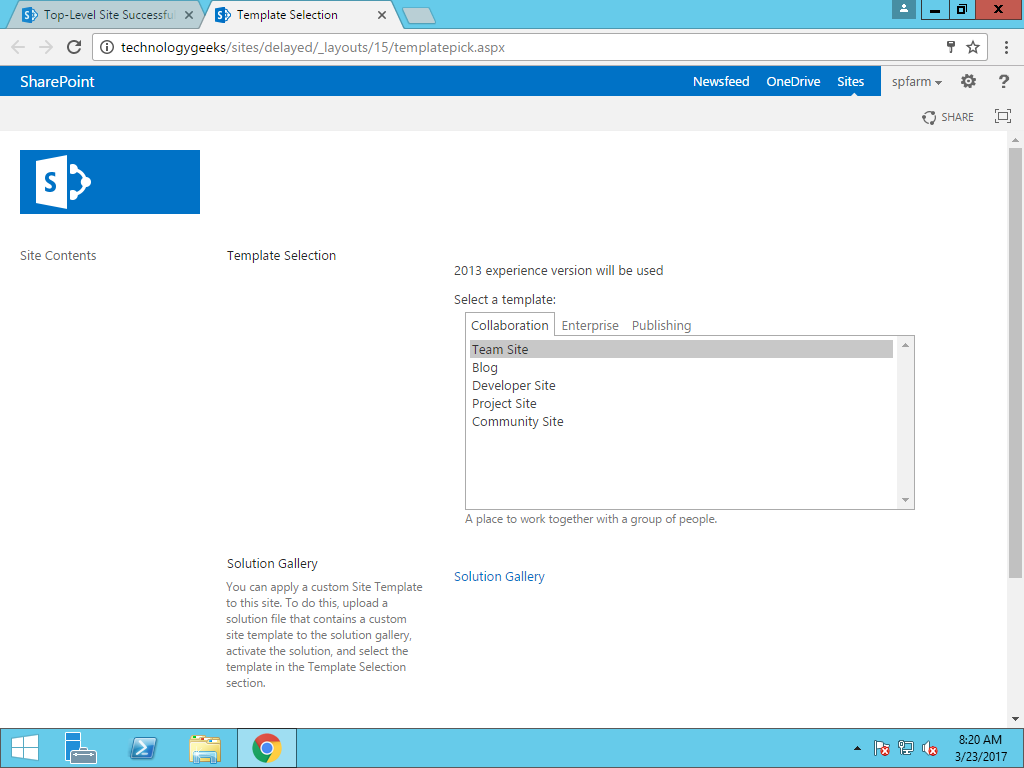Open the saved password key icon
Screen dimensions: 1024x768
coord(951,46)
